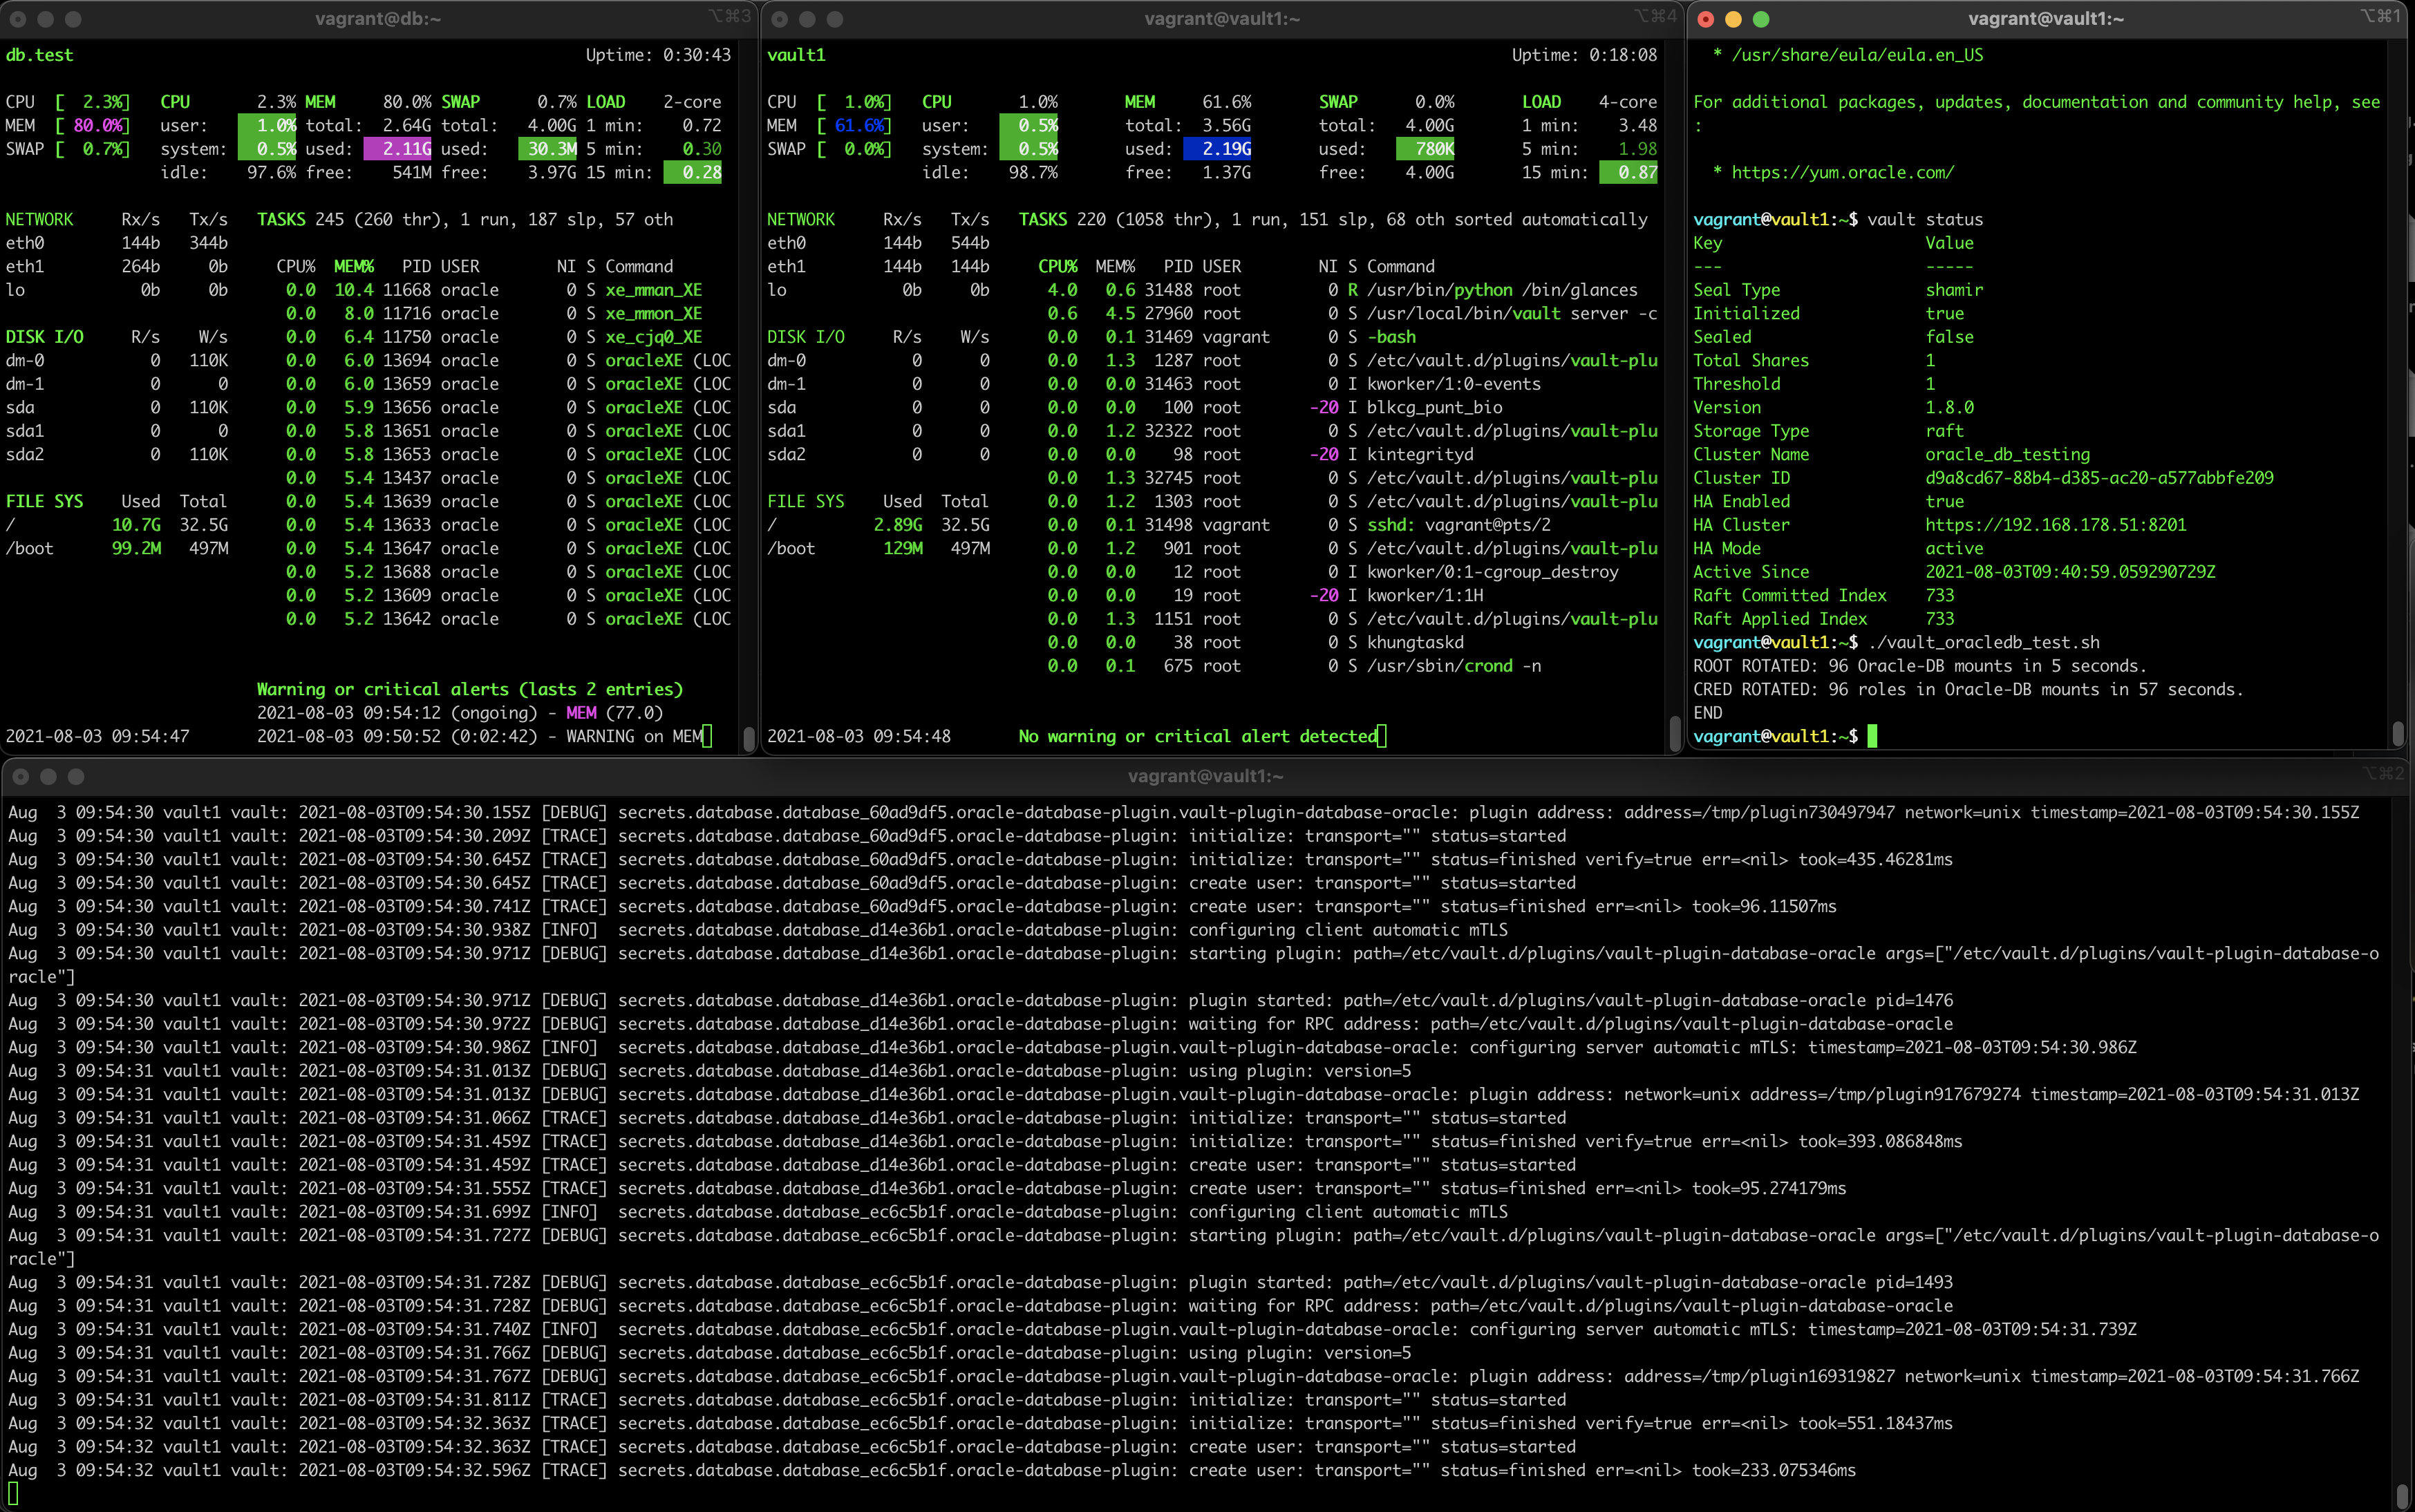This screenshot has width=2415, height=1512.
Task: Select the xe_mman_XE oracle process row
Action: coord(653,290)
